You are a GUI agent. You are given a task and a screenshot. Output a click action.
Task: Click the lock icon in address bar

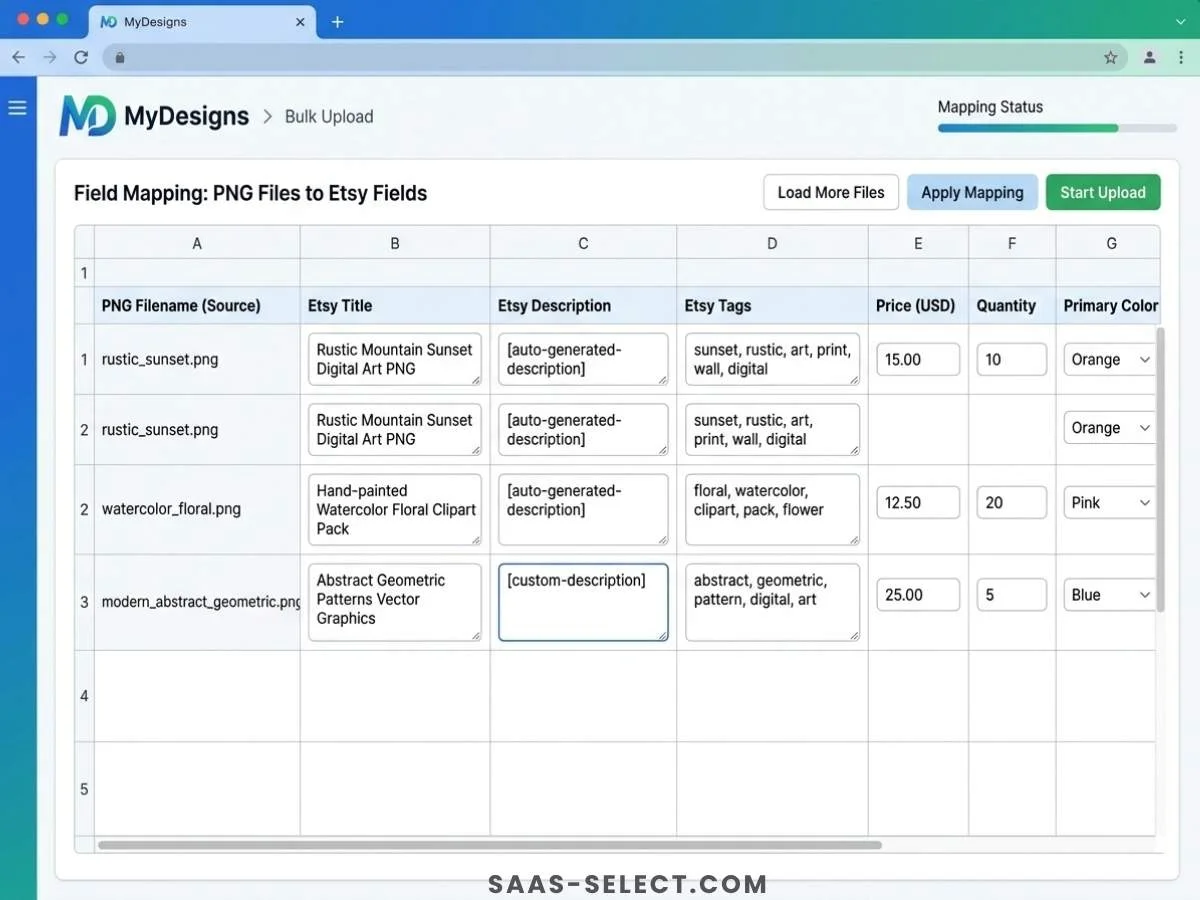[120, 58]
